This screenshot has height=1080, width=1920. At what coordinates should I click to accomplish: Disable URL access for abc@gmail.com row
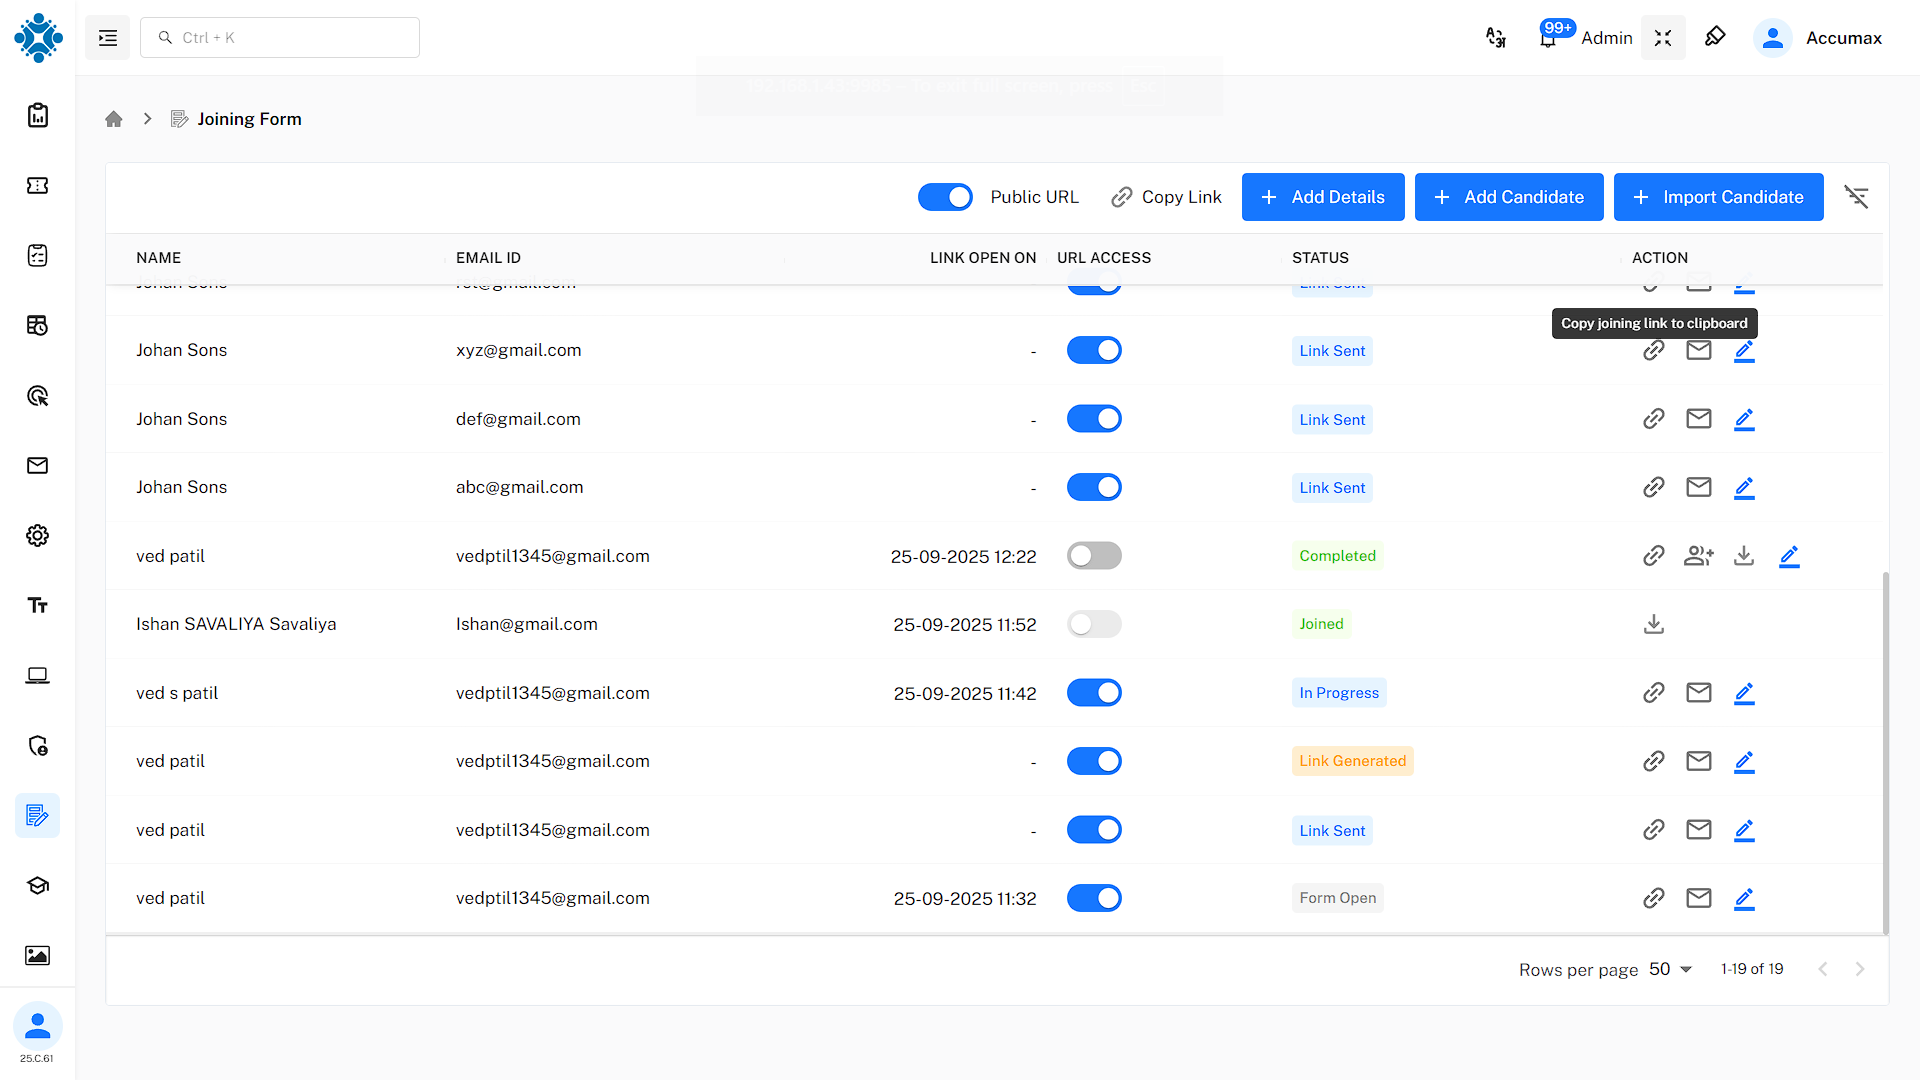tap(1094, 487)
